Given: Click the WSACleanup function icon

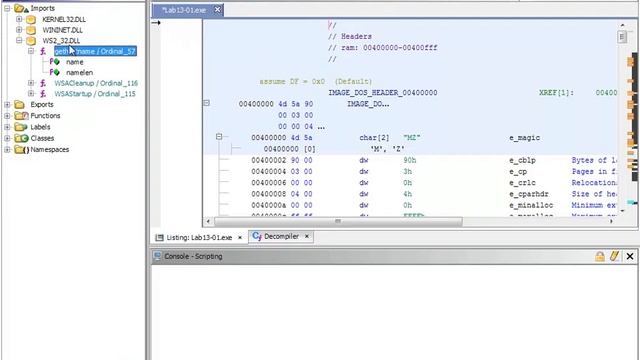Looking at the screenshot, I should [x=43, y=83].
